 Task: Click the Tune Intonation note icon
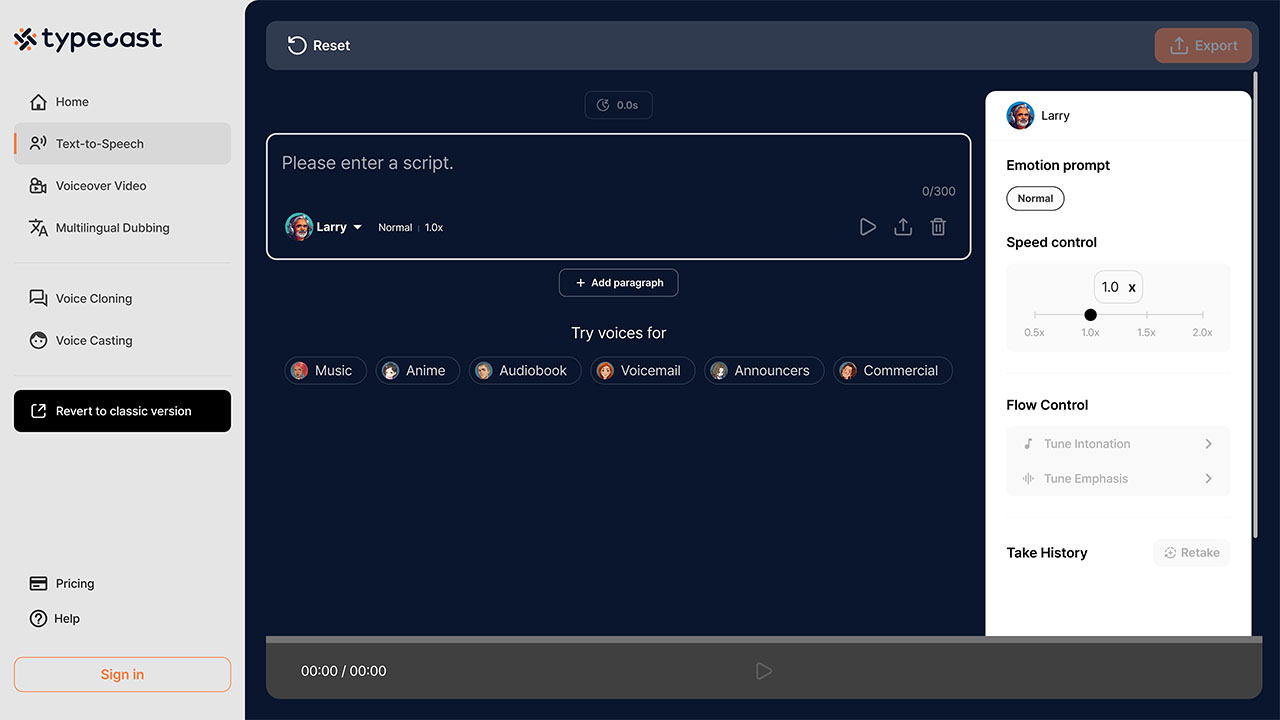coord(1028,444)
